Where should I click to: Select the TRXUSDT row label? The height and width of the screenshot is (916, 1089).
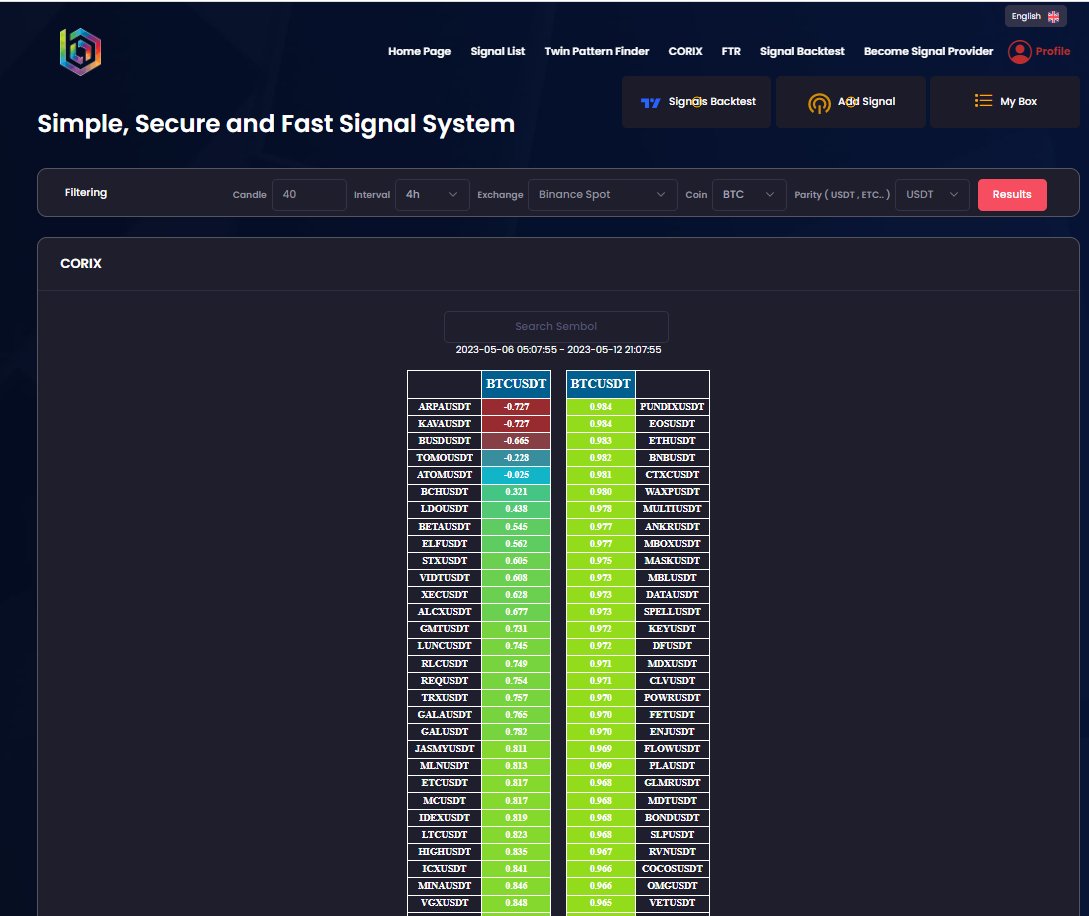click(444, 697)
